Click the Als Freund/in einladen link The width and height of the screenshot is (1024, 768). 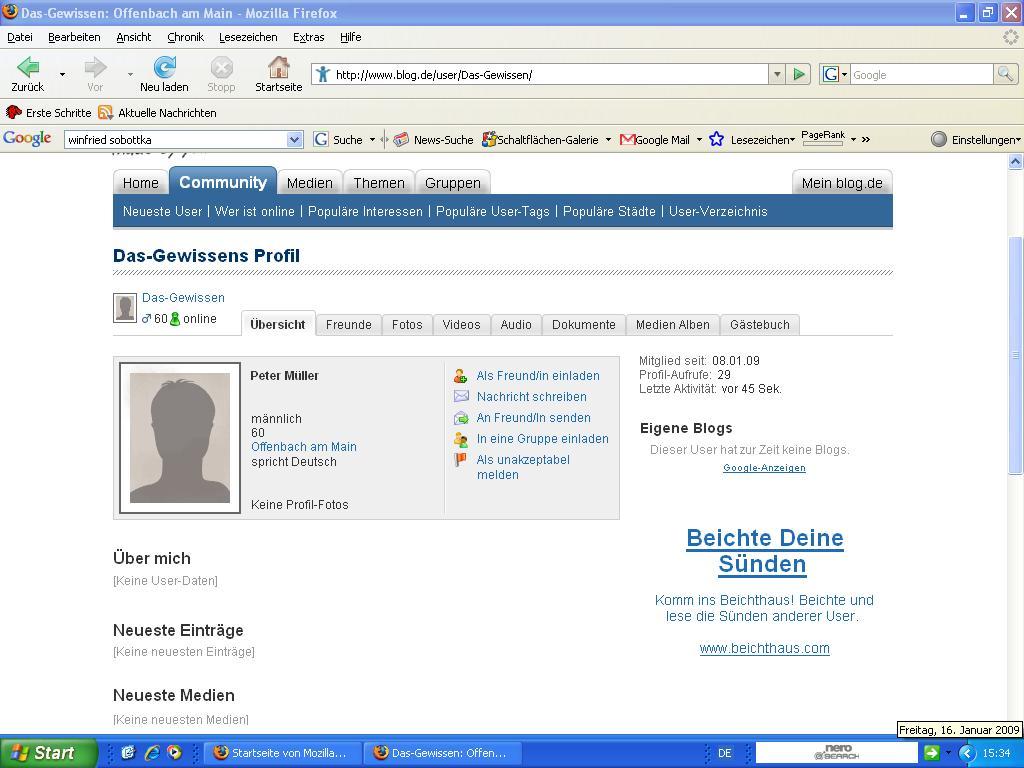[537, 376]
